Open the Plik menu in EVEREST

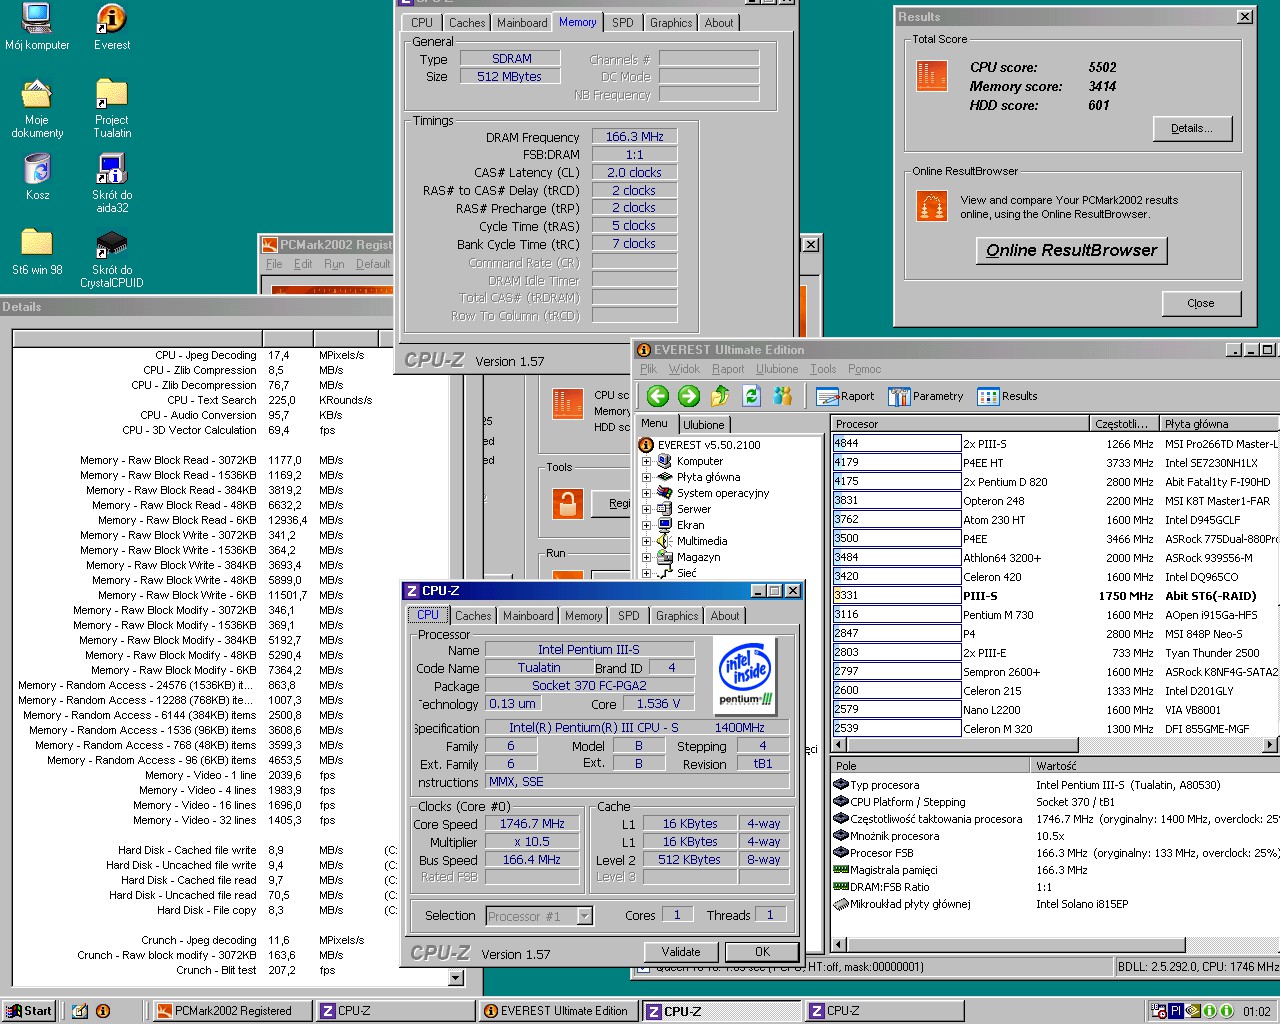(648, 369)
